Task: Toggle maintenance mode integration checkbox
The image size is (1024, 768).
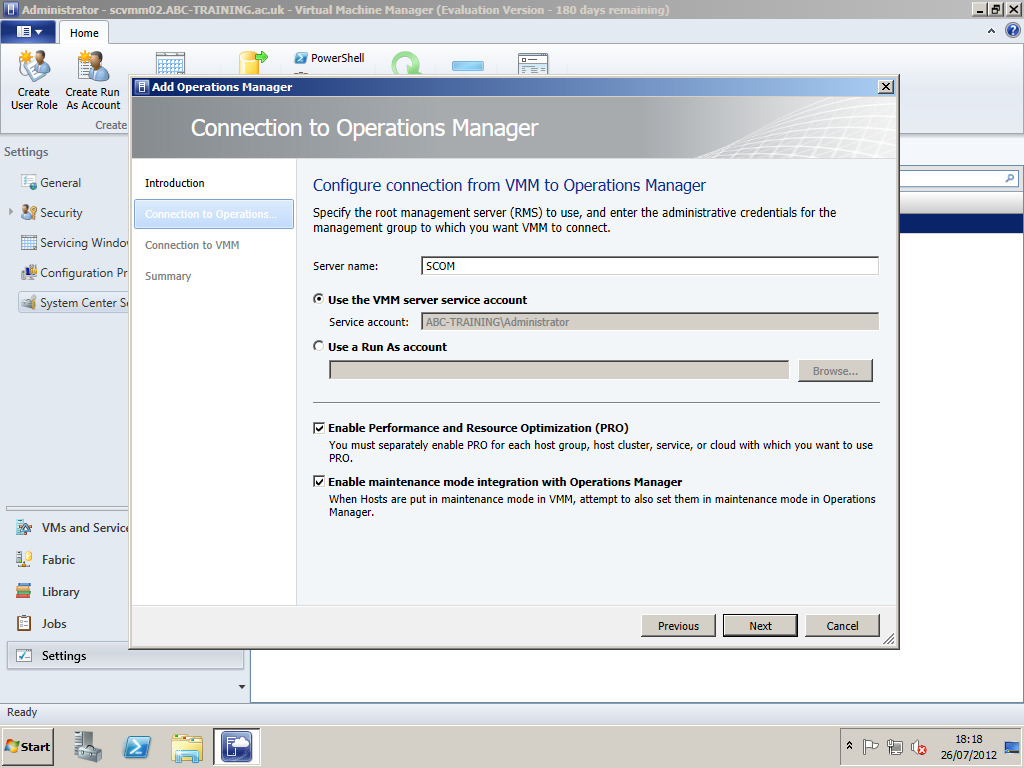Action: point(319,481)
